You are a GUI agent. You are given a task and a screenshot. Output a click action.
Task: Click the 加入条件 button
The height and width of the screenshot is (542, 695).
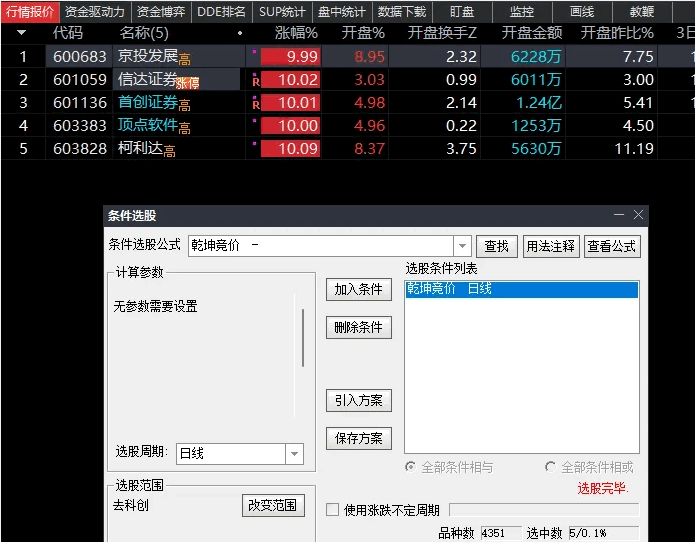coord(359,289)
